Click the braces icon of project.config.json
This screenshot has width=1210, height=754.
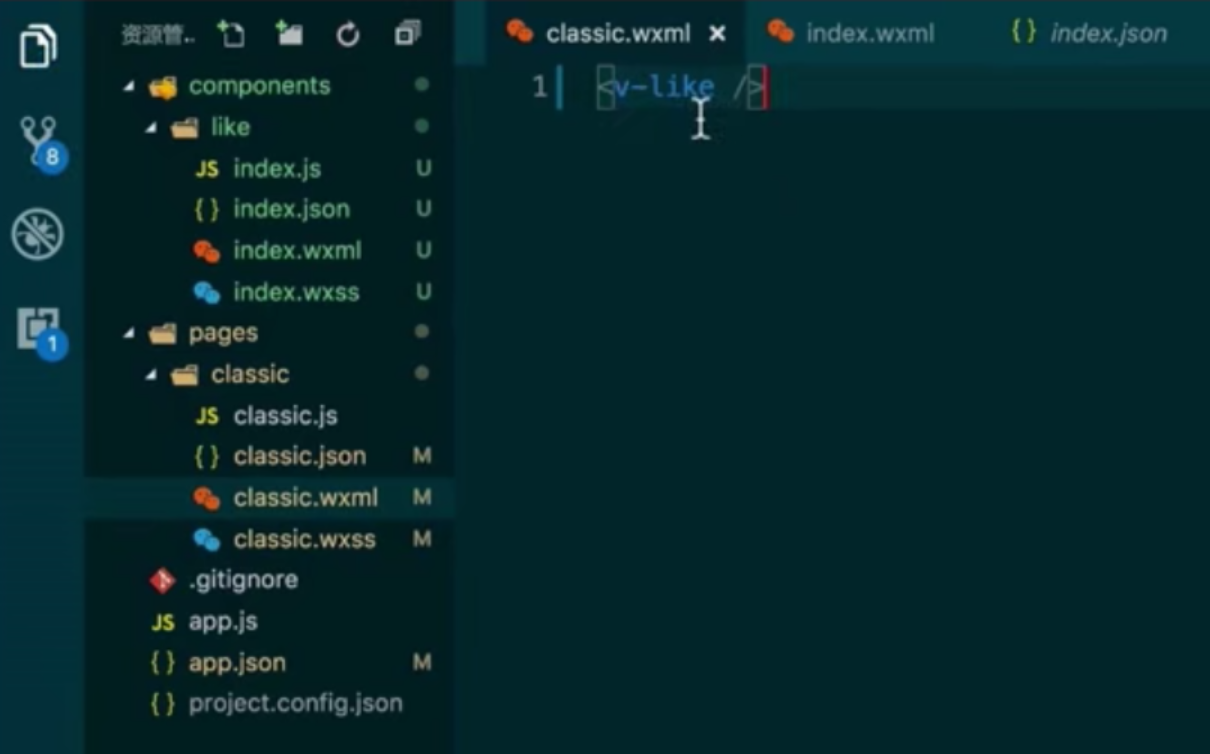163,704
